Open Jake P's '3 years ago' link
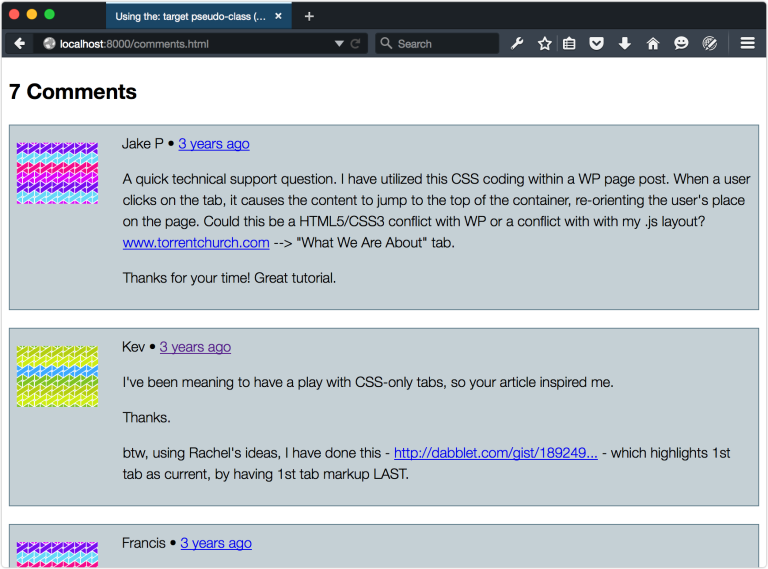The image size is (768, 569). (x=214, y=144)
